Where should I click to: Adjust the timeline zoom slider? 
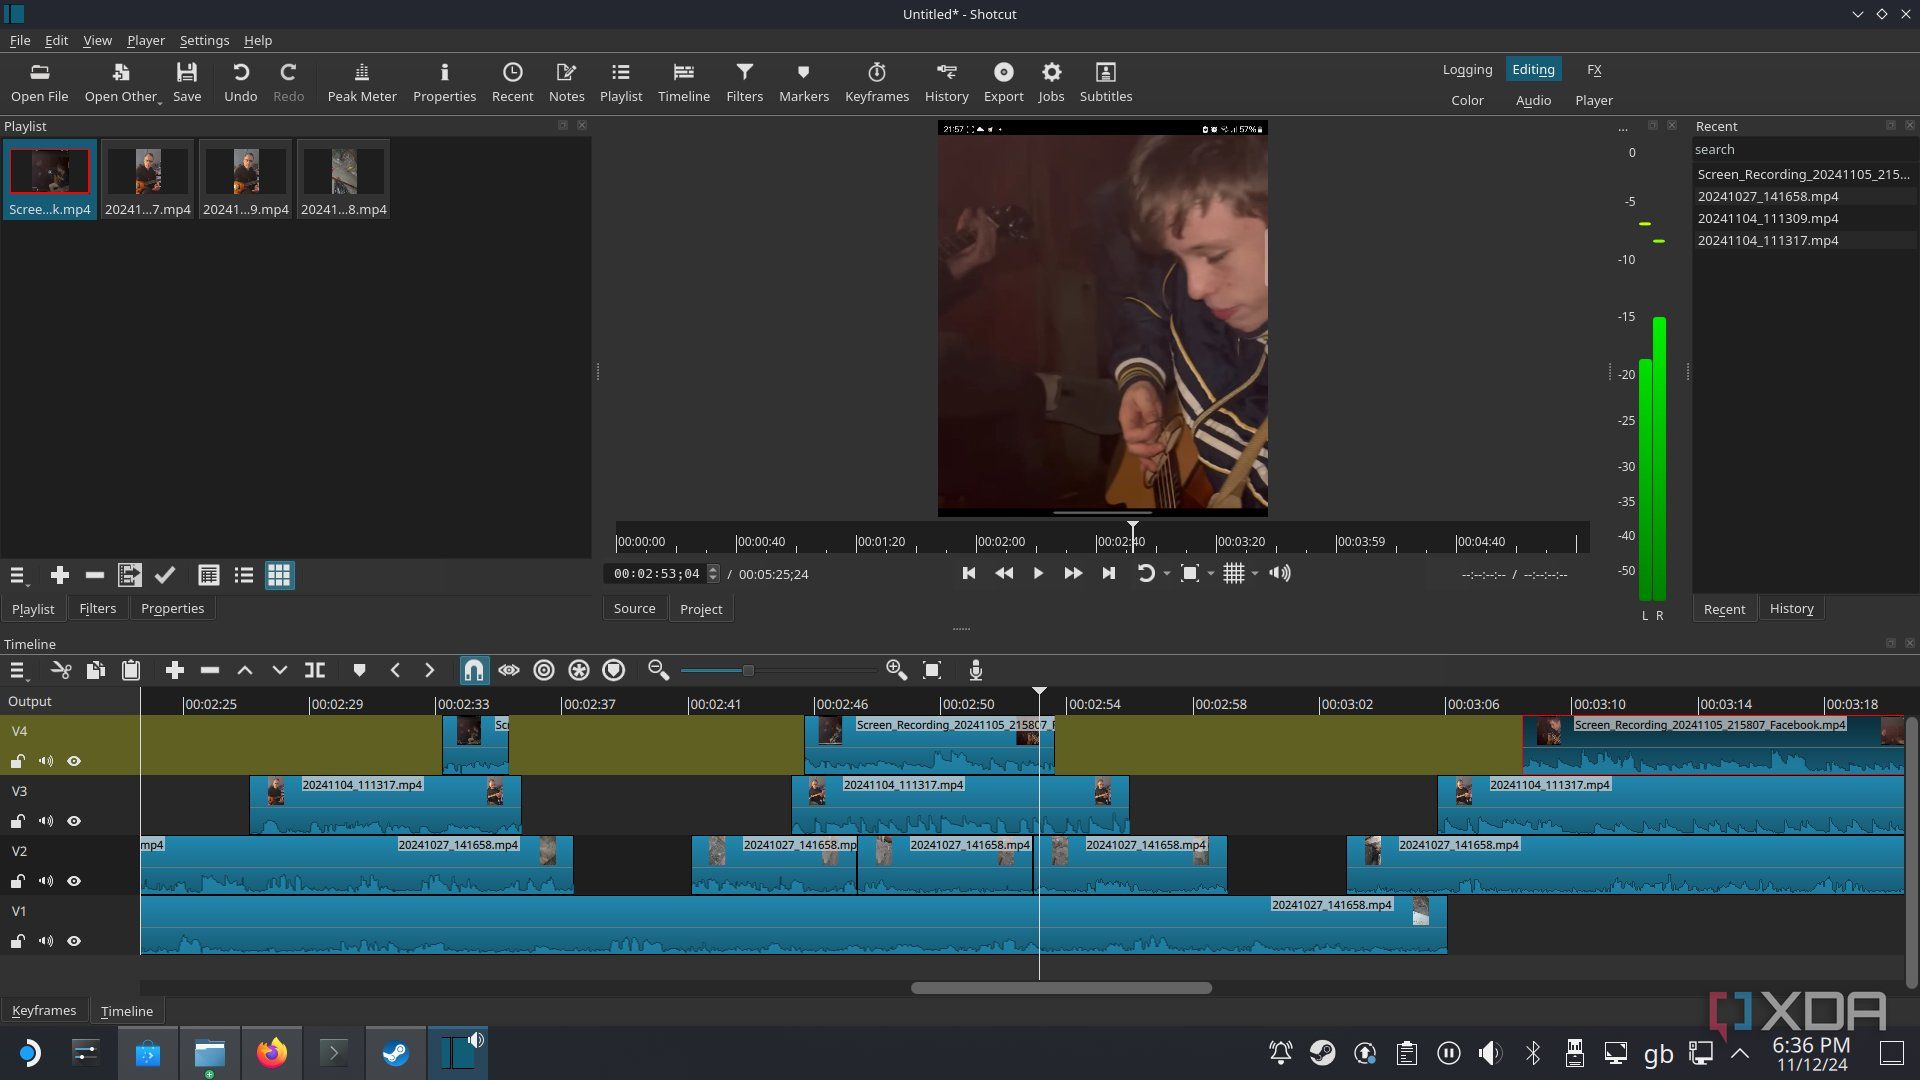(x=747, y=671)
